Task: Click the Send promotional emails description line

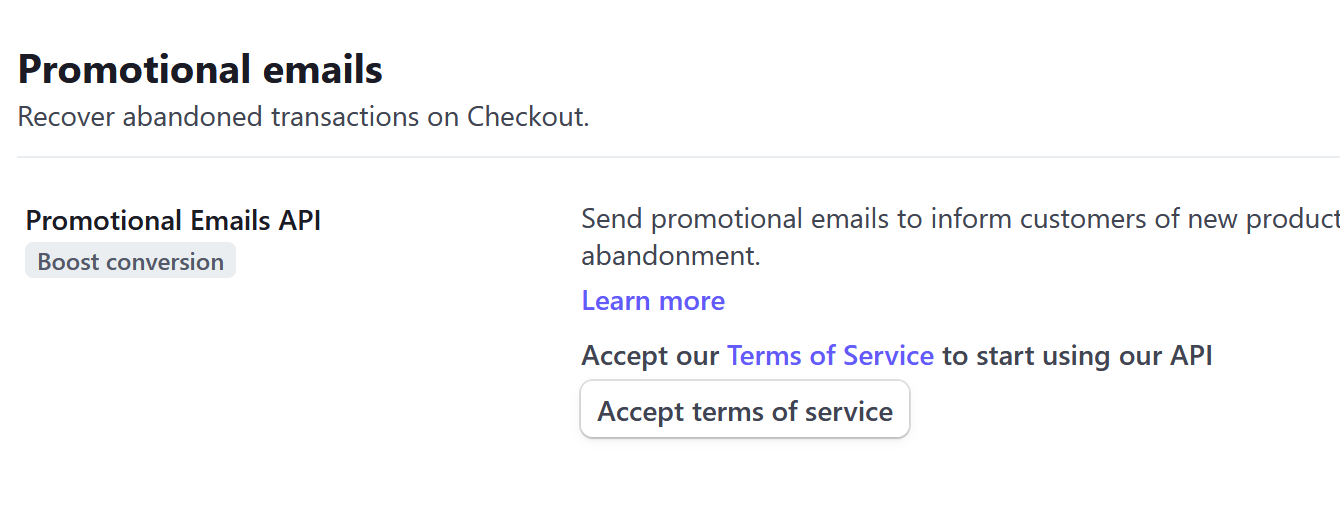Action: click(900, 219)
